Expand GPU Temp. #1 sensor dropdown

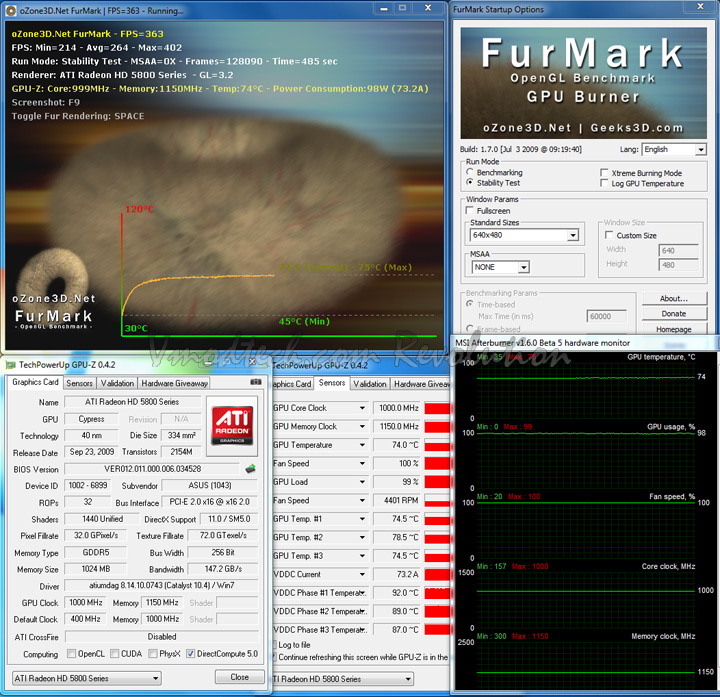point(362,519)
